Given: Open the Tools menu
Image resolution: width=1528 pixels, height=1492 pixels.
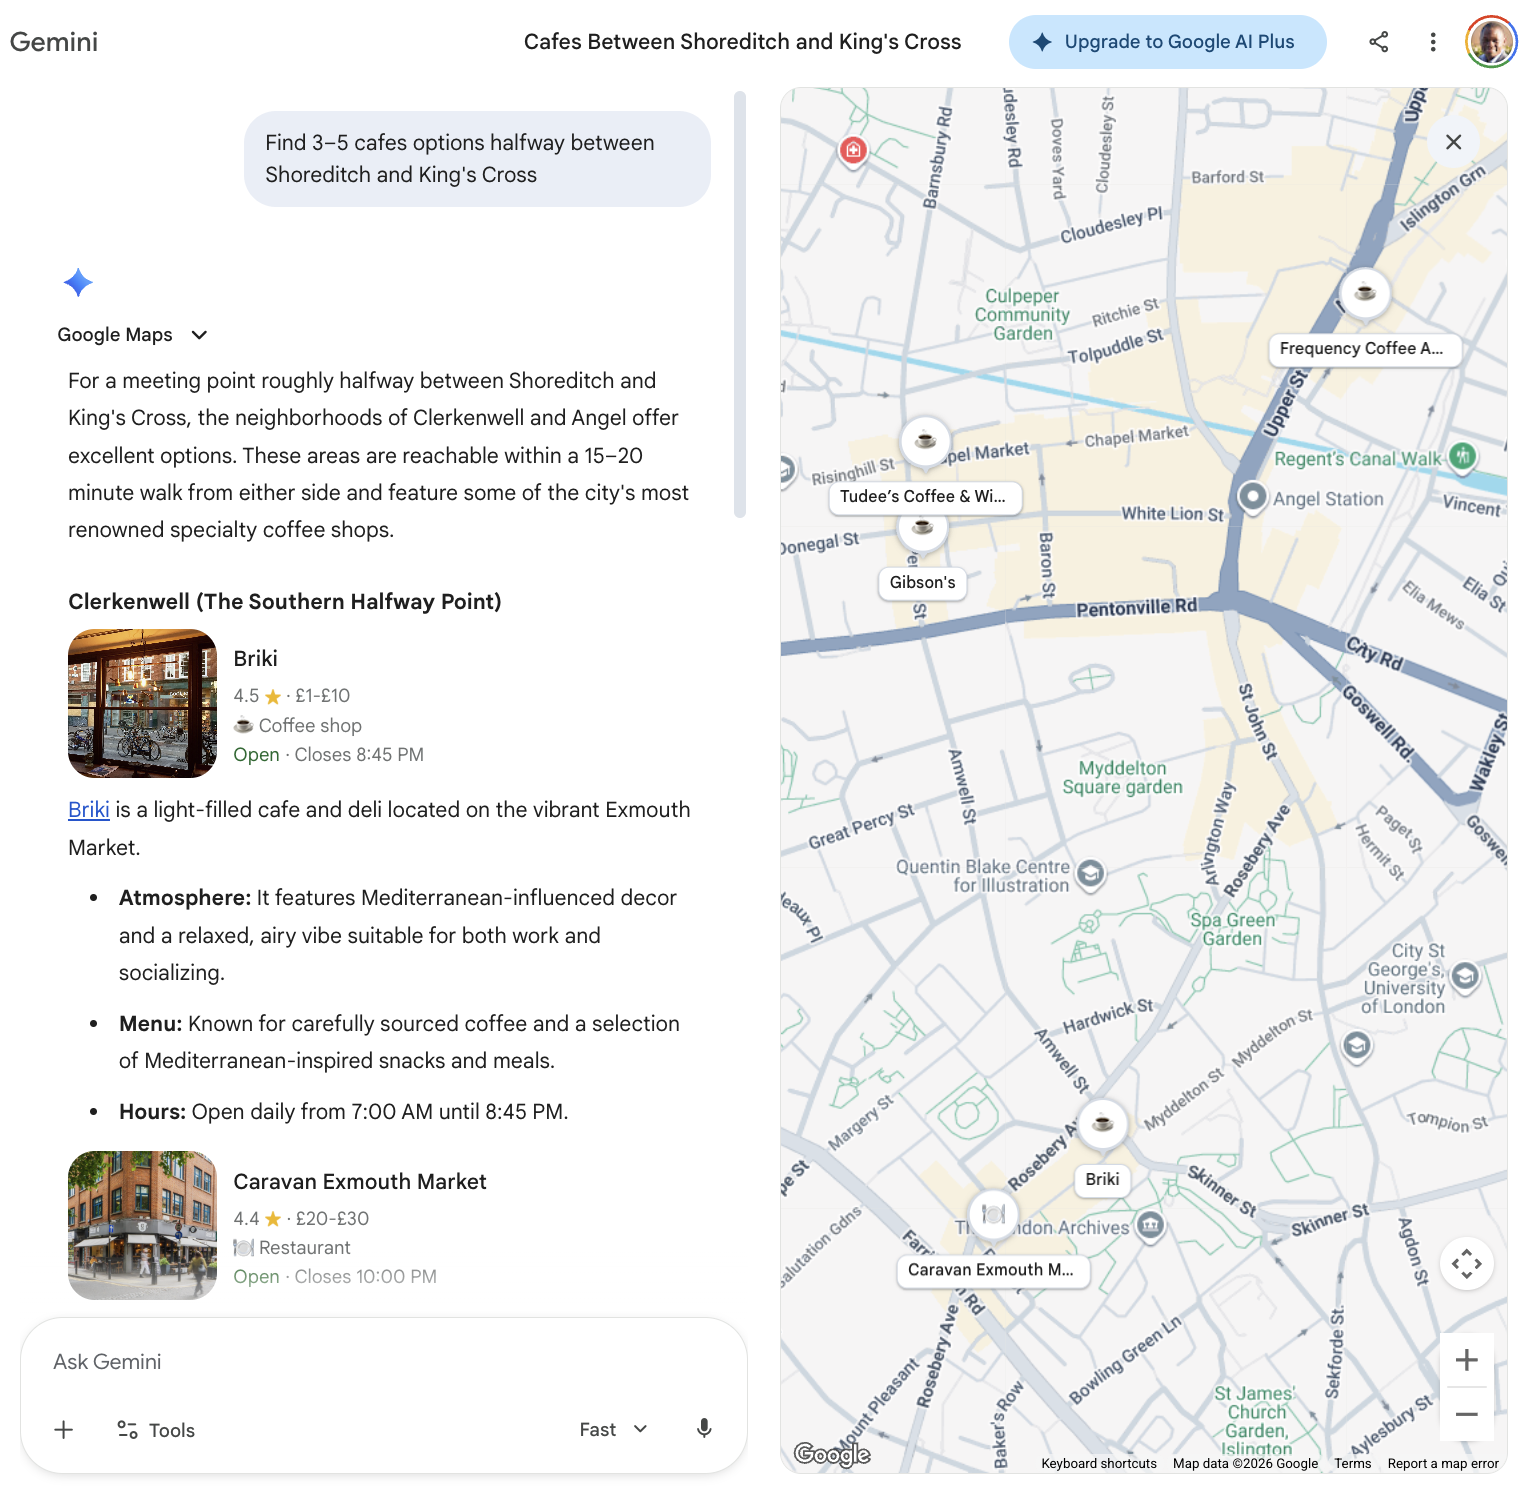Looking at the screenshot, I should tap(156, 1430).
